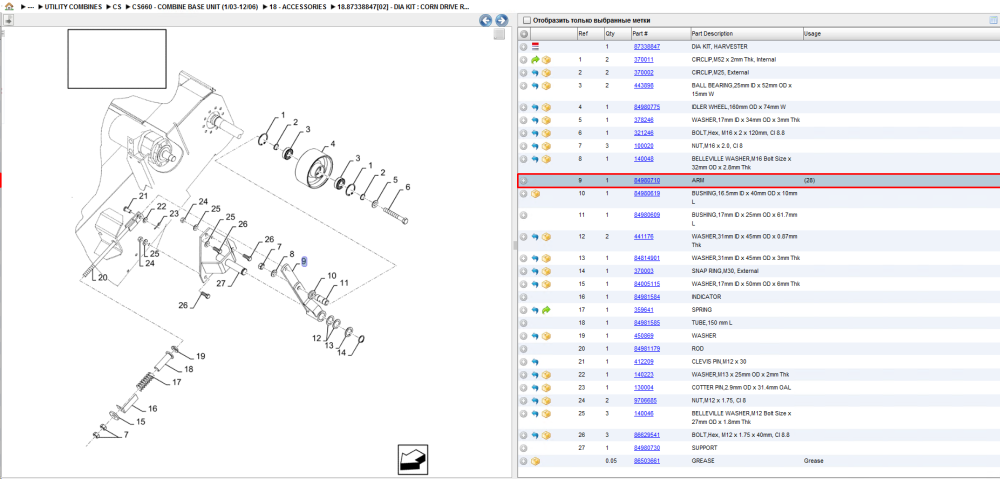Open the '---' breadcrumb level
The height and width of the screenshot is (479, 1000).
31,6
